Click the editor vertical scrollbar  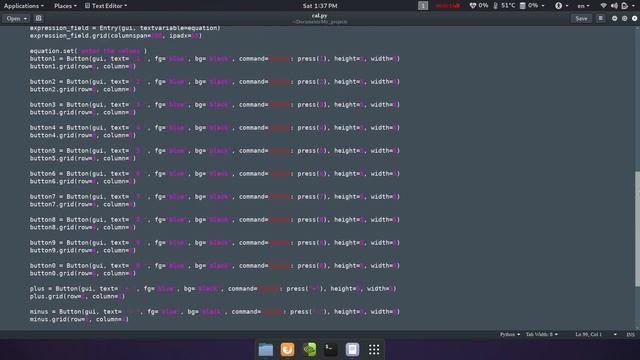click(637, 229)
